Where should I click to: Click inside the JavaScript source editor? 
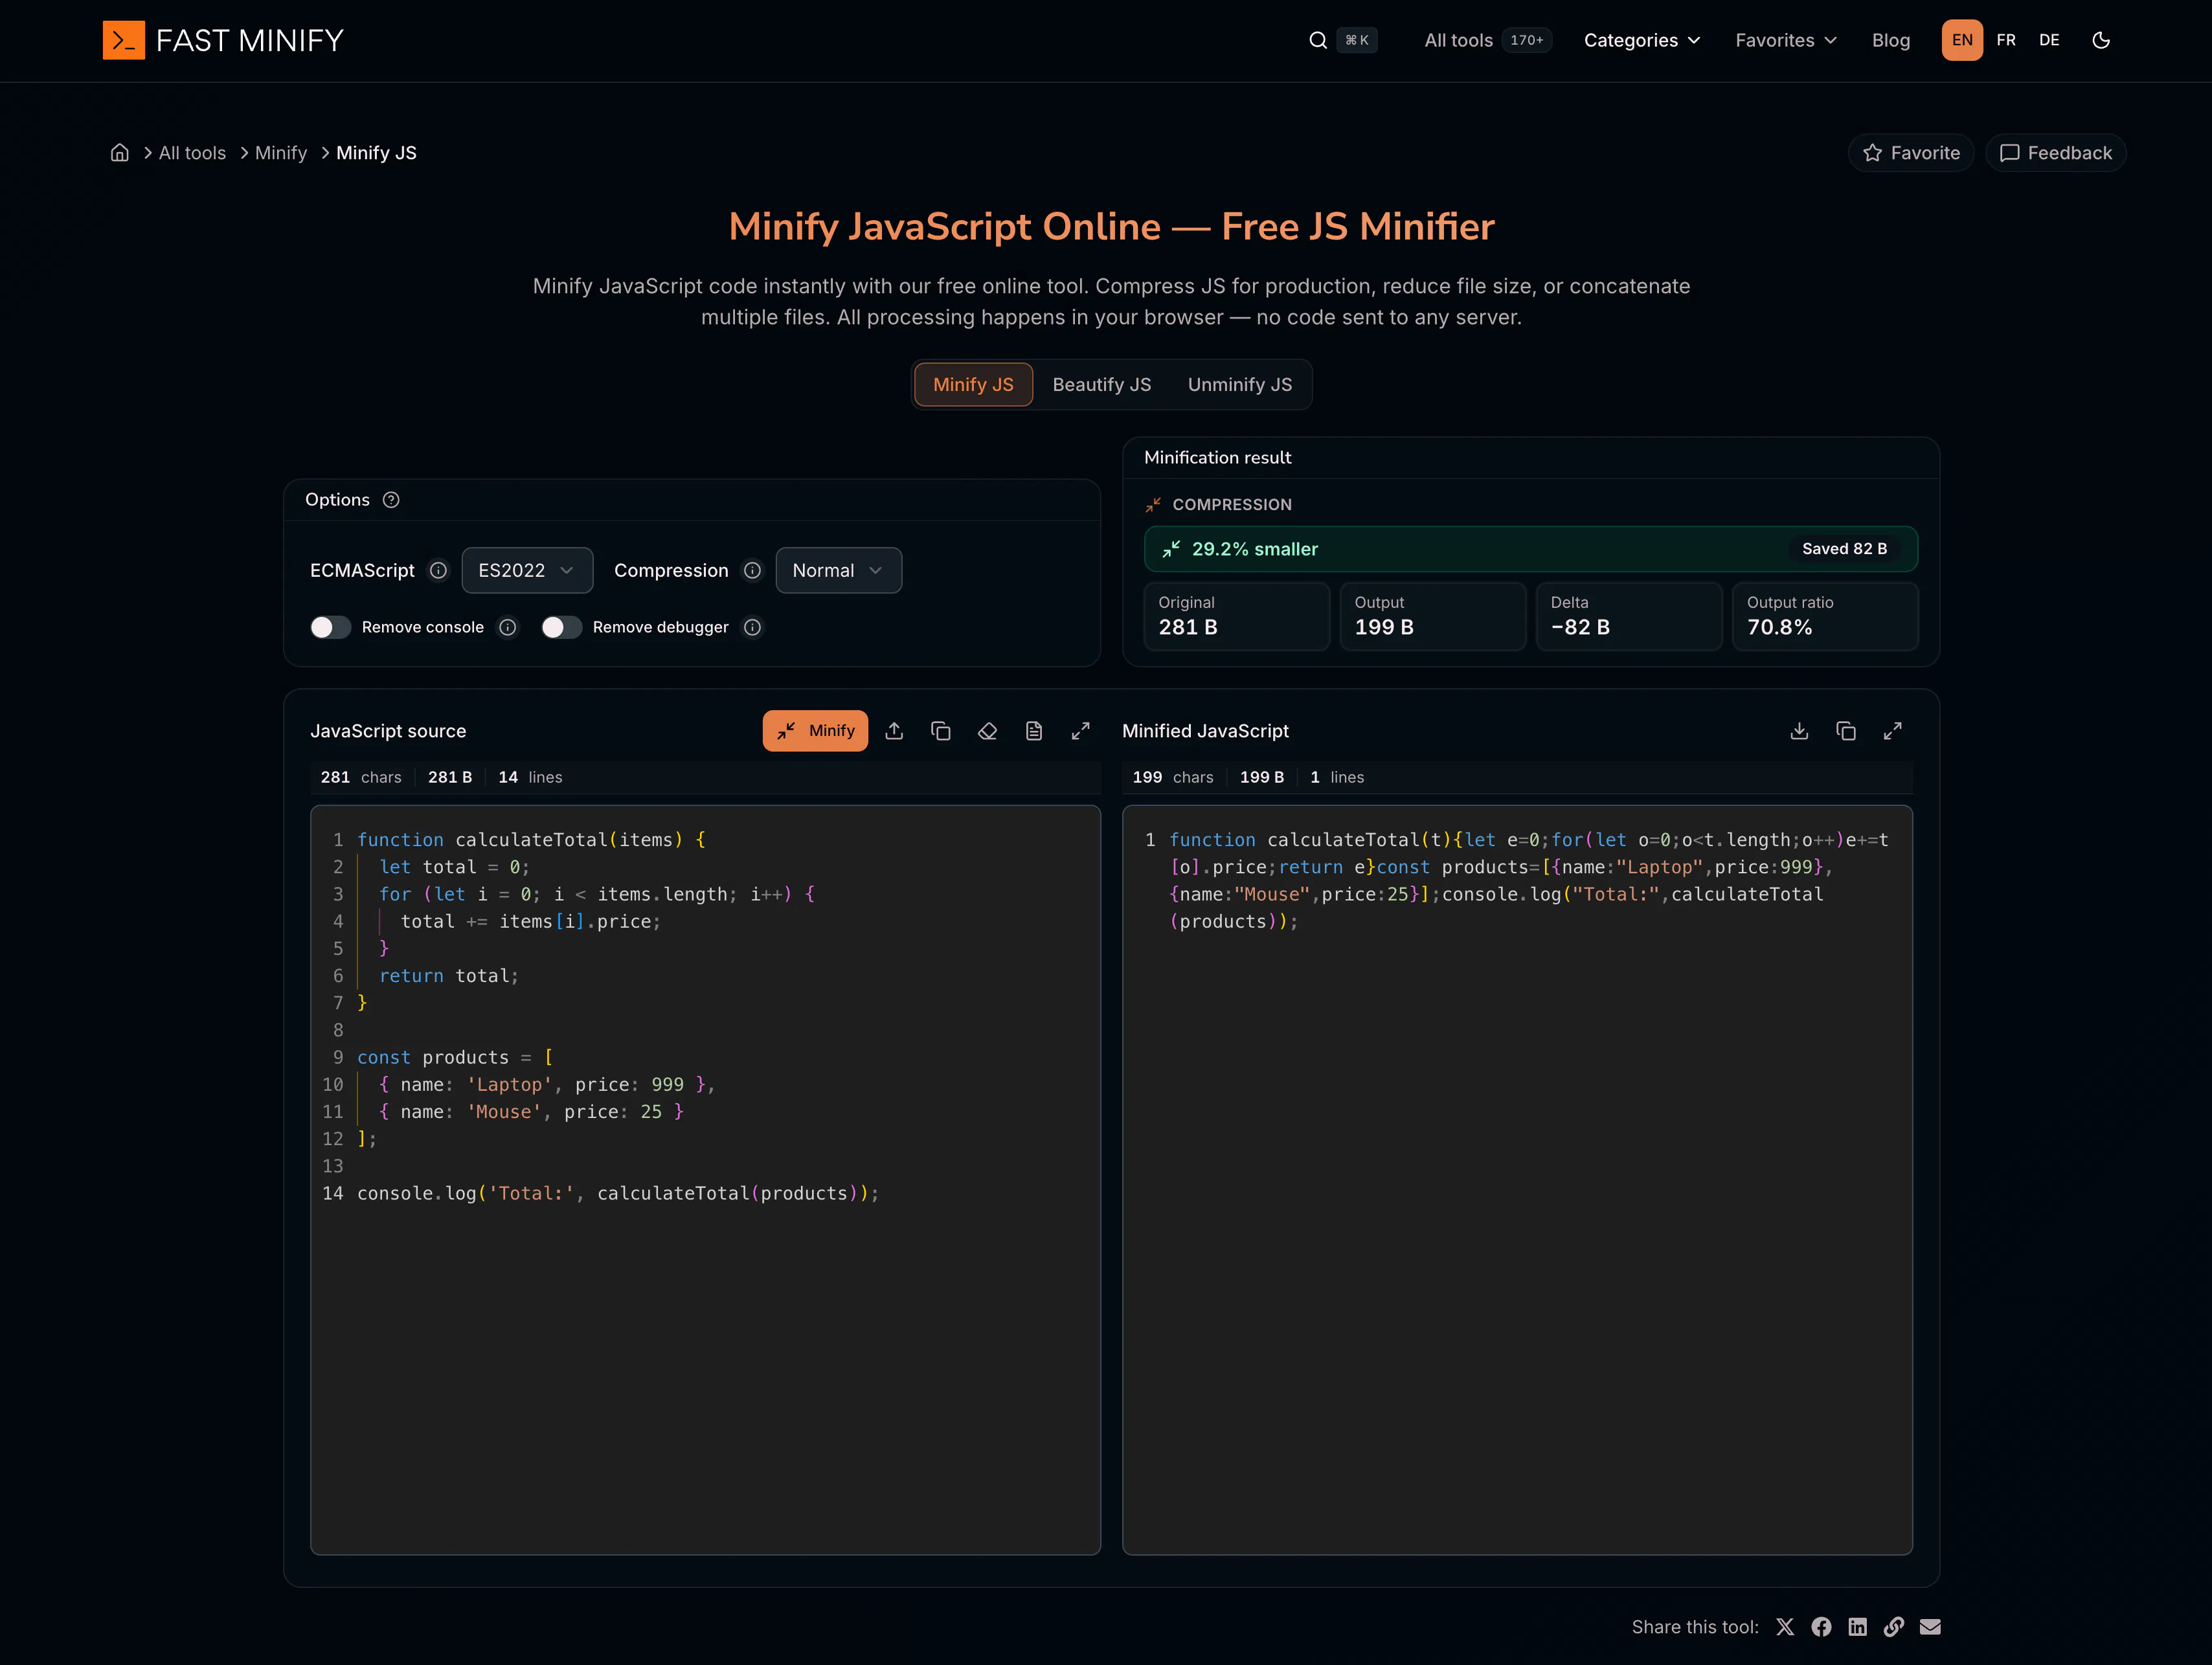705,1180
